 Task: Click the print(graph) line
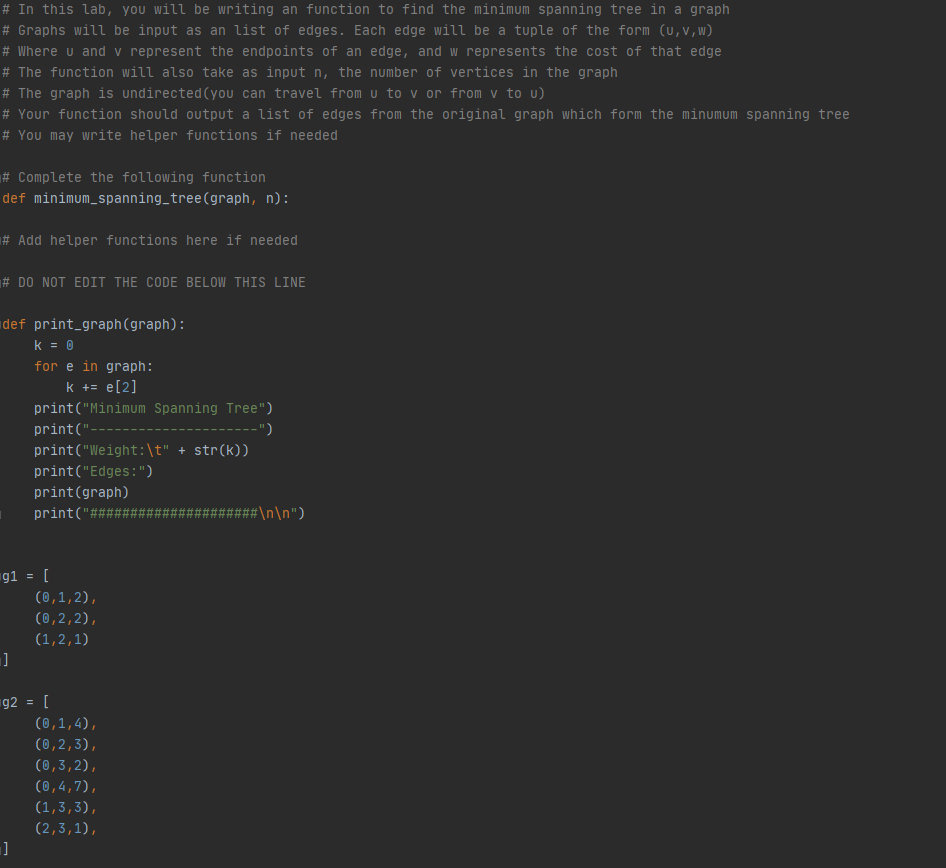tap(80, 492)
